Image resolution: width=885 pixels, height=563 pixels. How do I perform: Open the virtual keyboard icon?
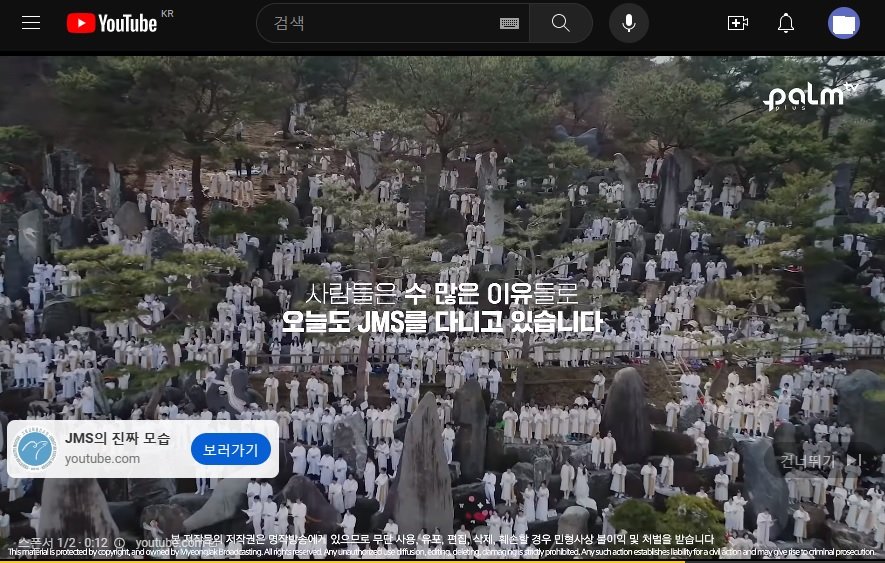[x=509, y=23]
